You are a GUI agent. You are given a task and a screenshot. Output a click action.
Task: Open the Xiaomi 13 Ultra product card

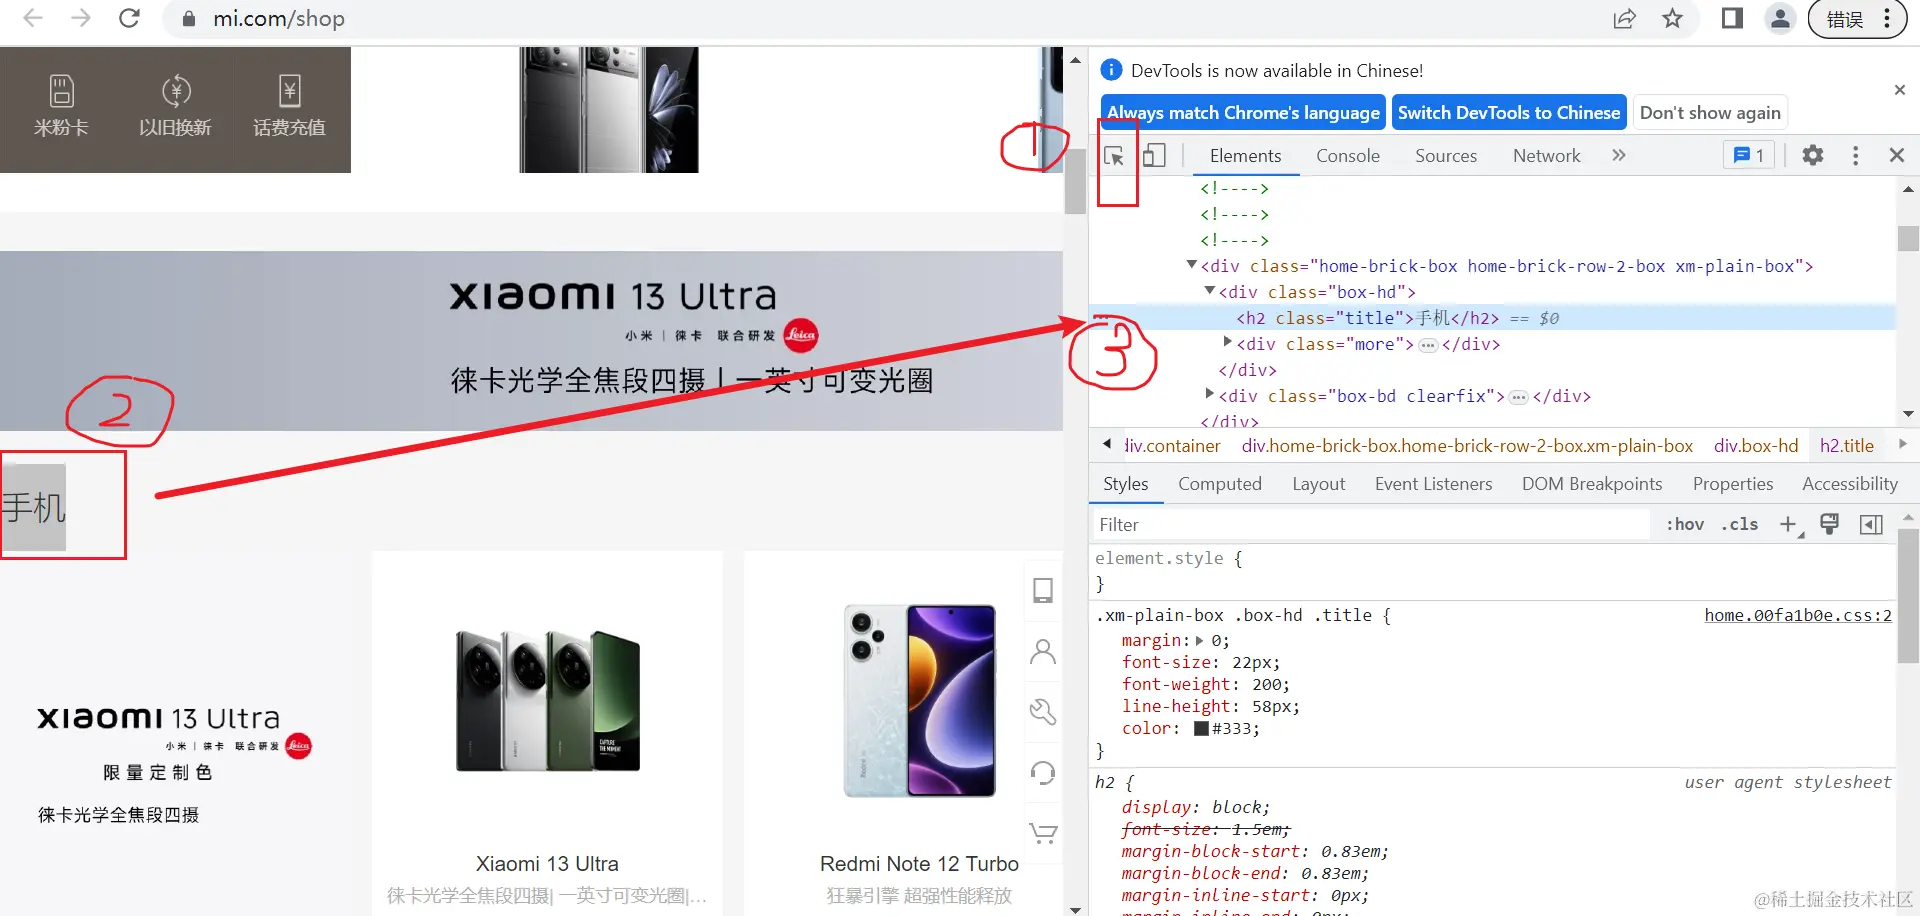(547, 733)
